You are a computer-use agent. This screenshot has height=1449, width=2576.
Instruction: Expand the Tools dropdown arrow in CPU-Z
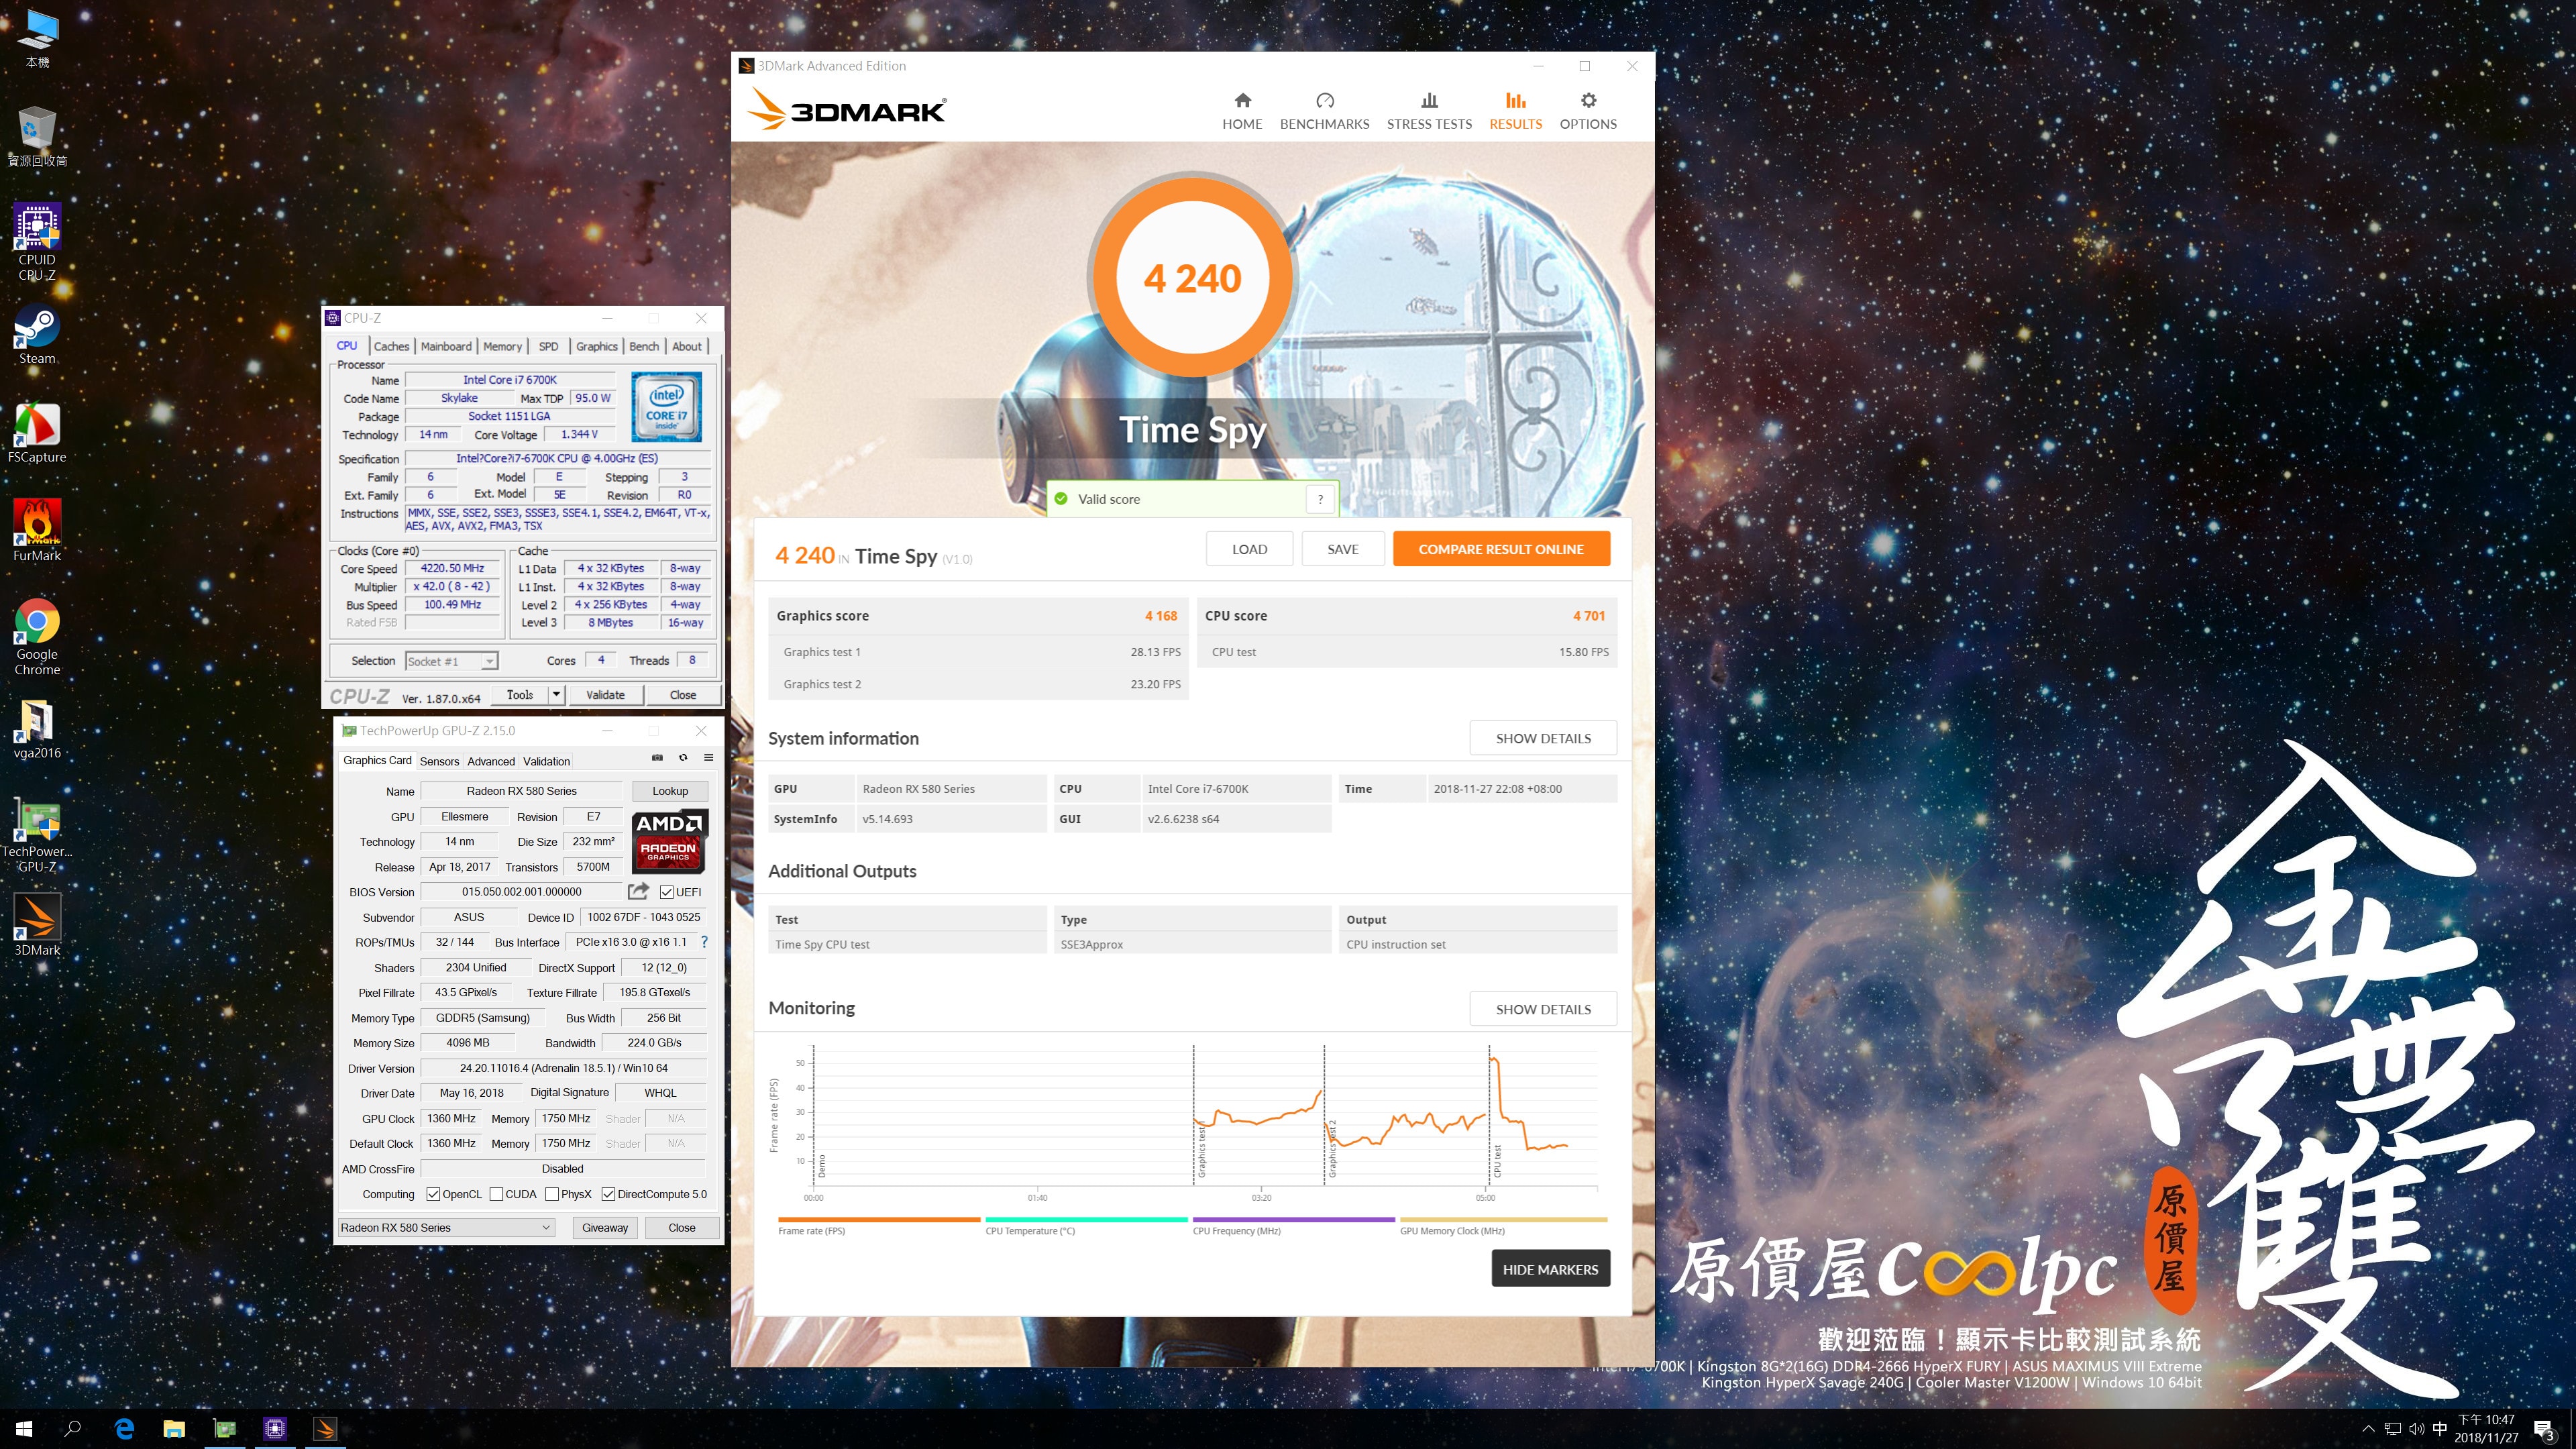point(557,694)
